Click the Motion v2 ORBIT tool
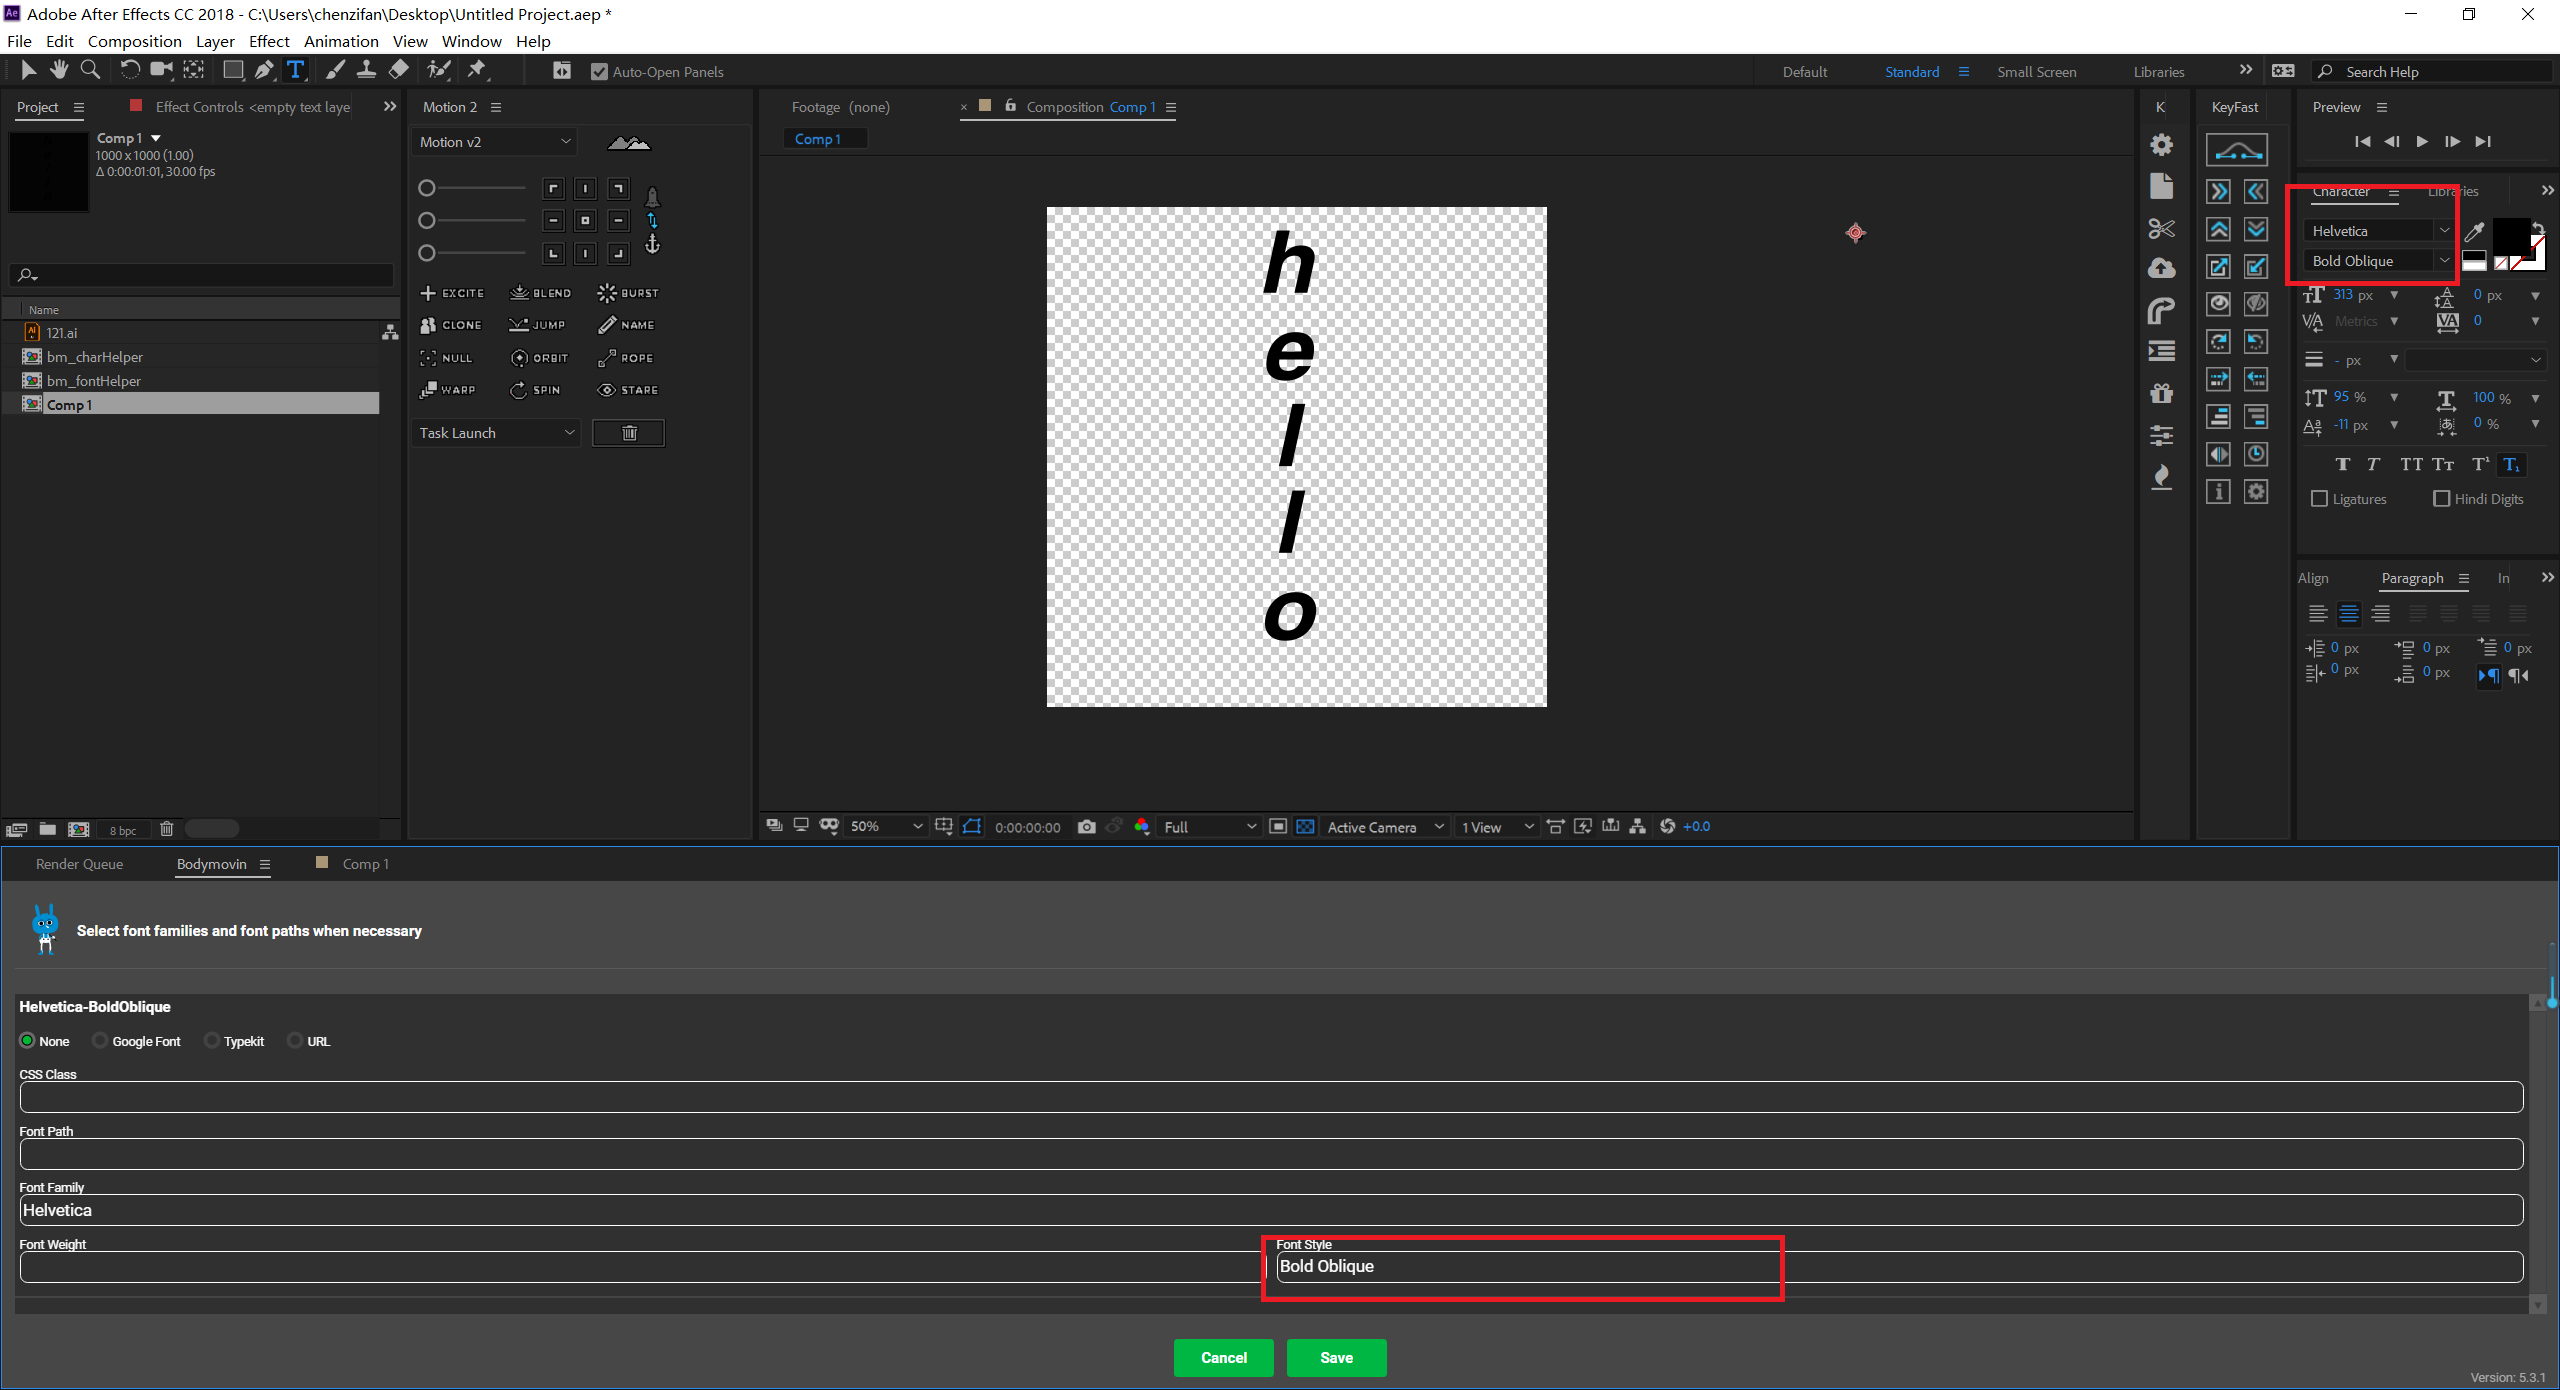This screenshot has width=2560, height=1390. tap(539, 358)
